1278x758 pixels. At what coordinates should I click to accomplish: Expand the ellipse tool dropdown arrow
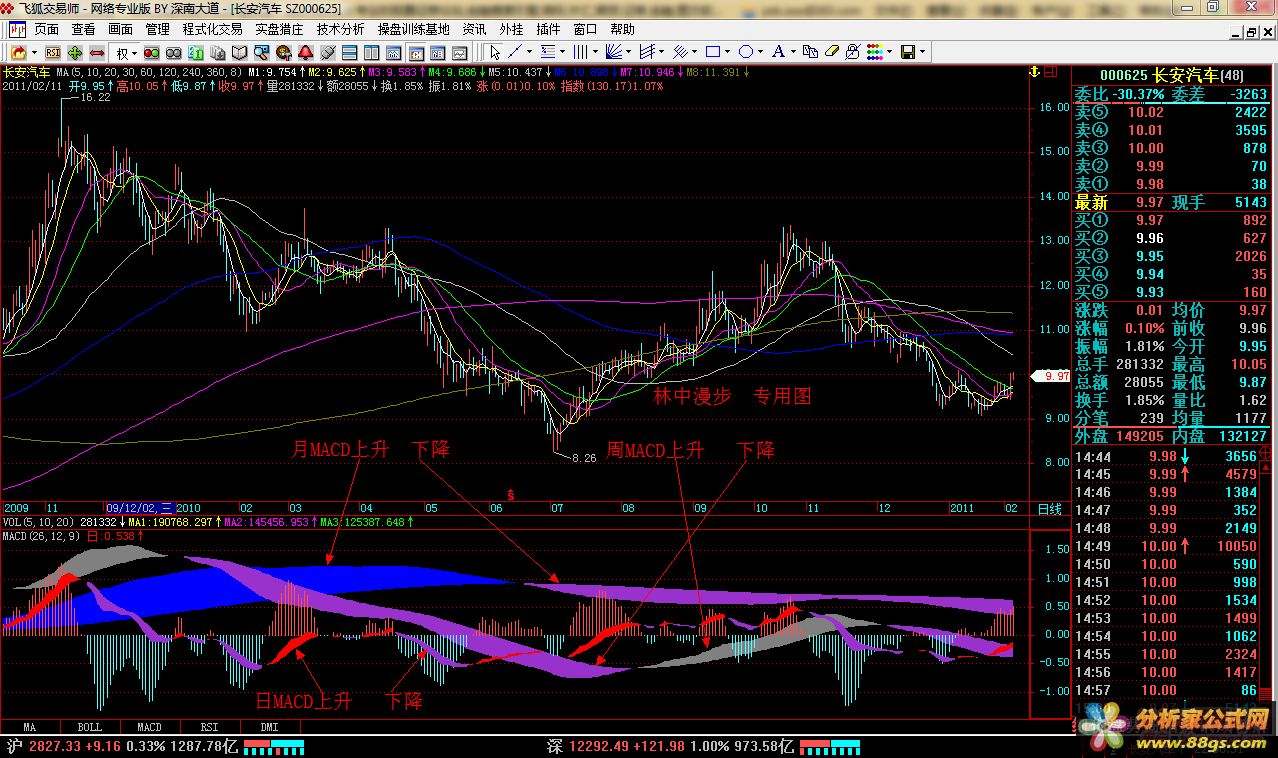pos(760,52)
